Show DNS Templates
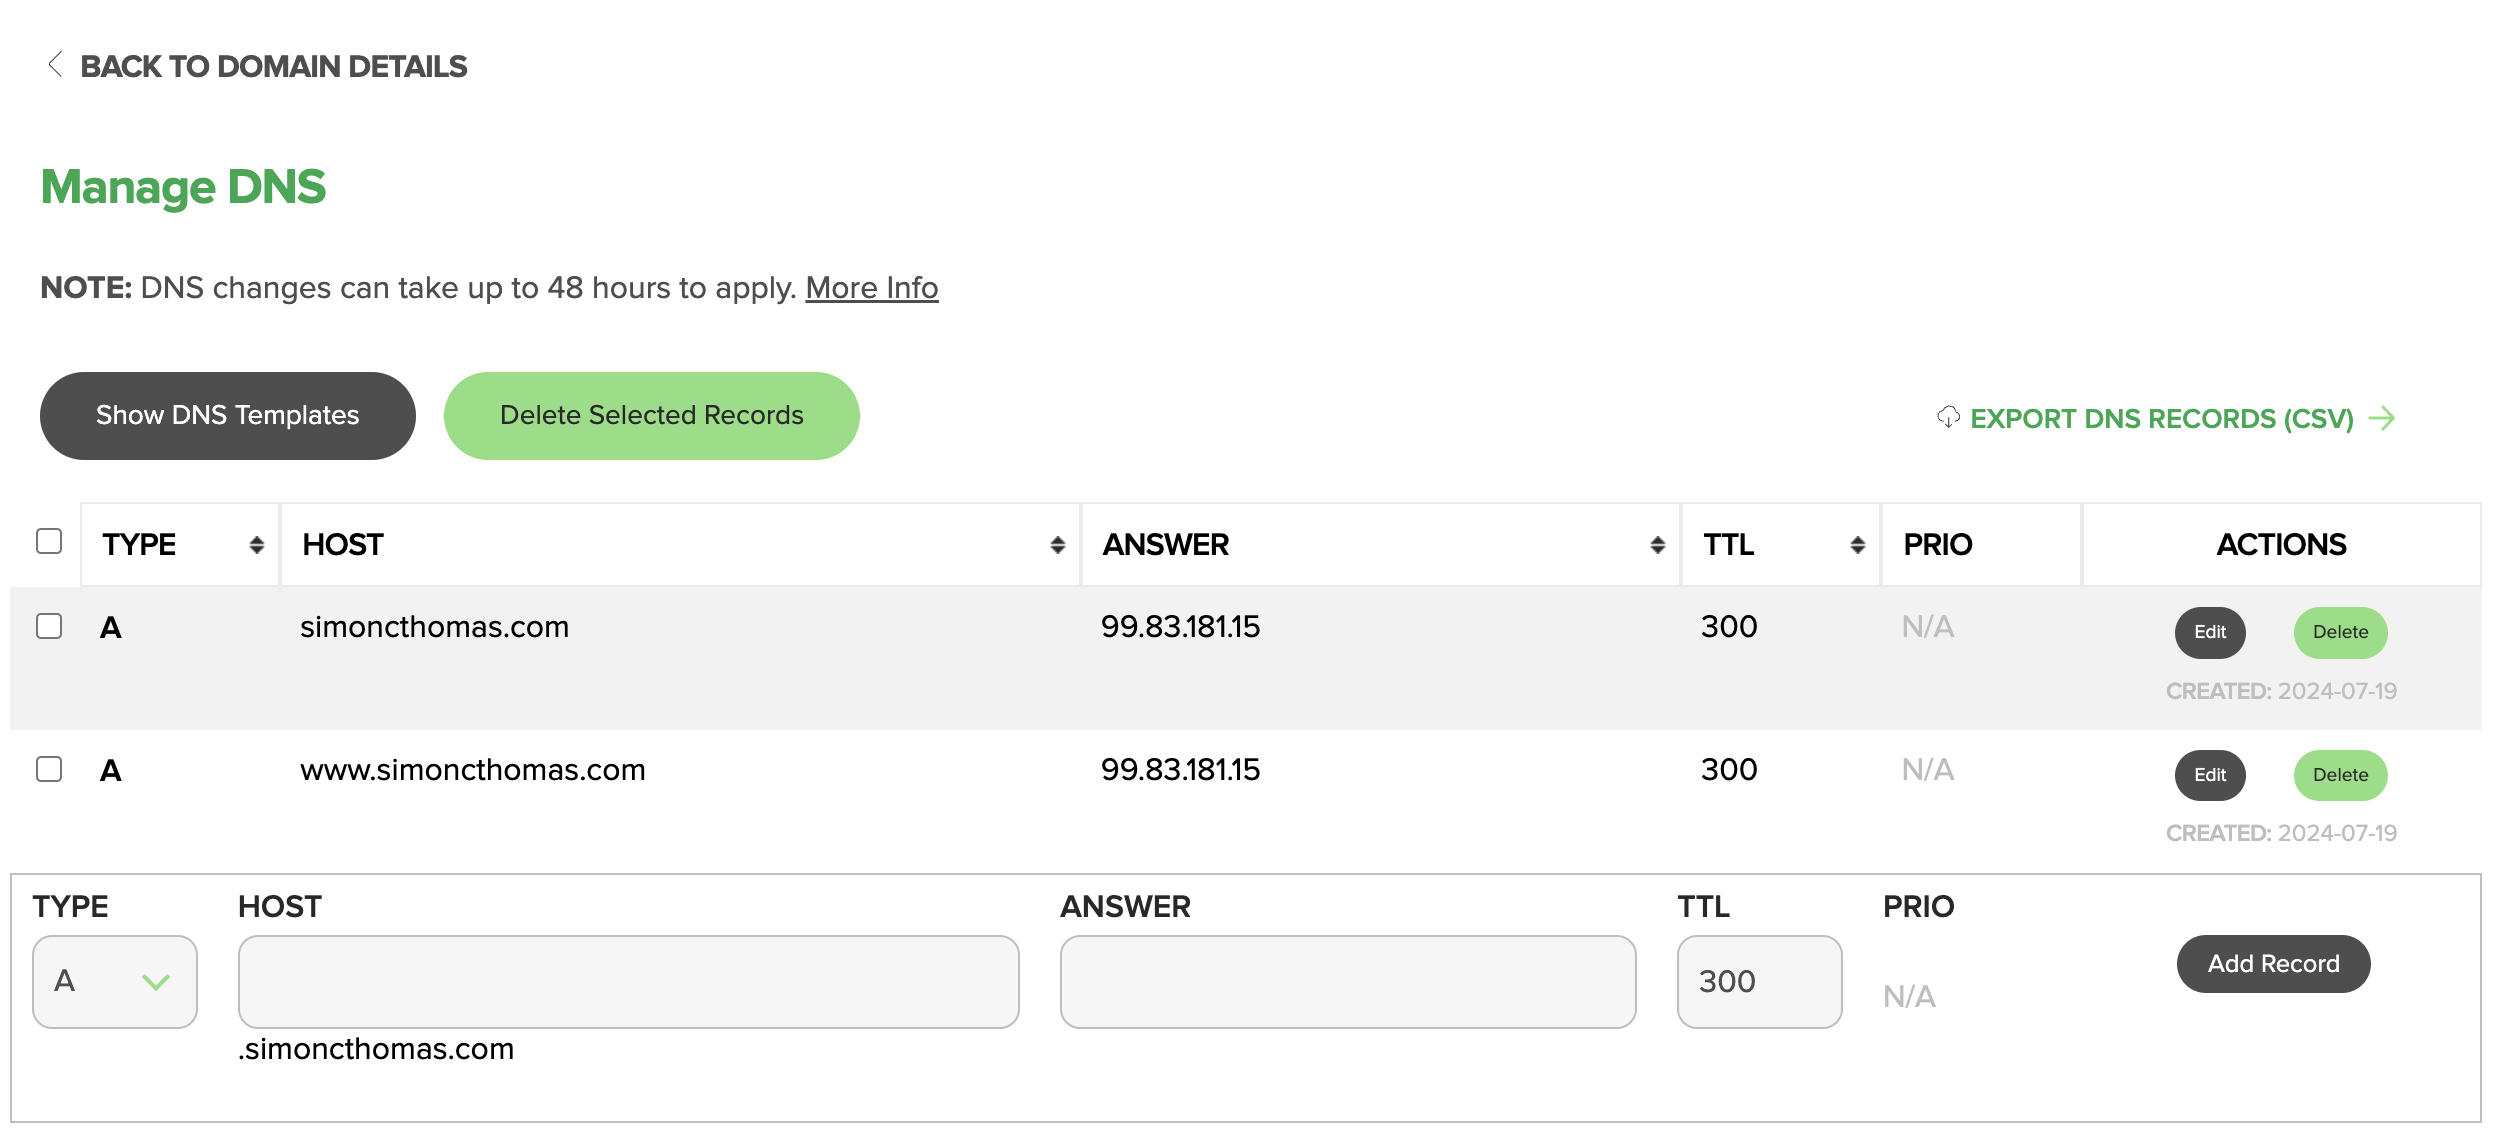2500x1130 pixels. tap(227, 416)
